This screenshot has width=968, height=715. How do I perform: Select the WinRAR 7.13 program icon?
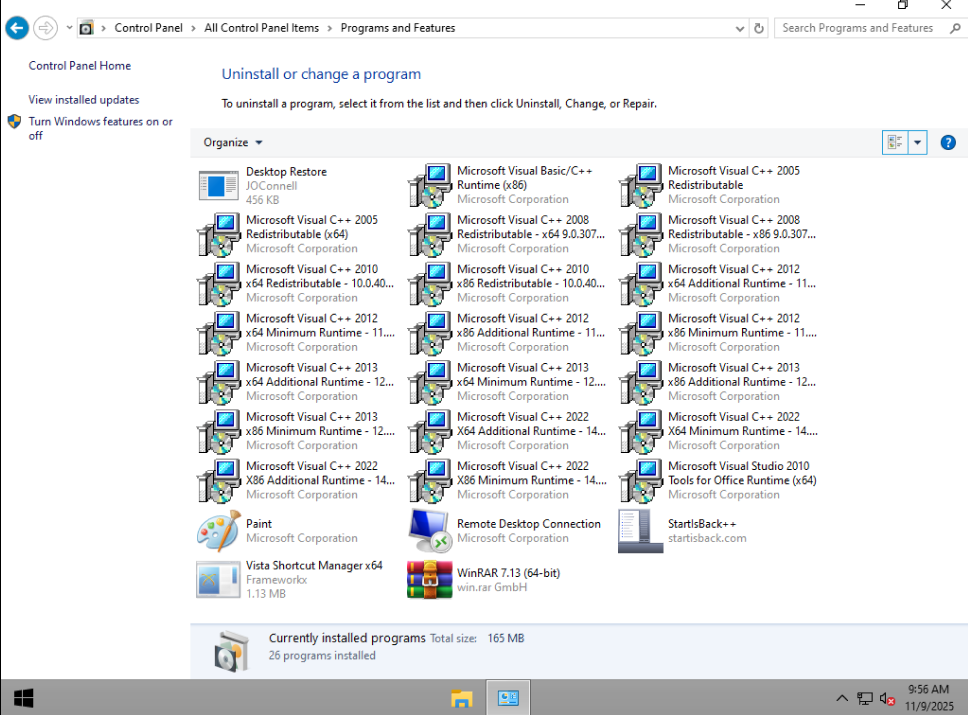click(x=430, y=580)
